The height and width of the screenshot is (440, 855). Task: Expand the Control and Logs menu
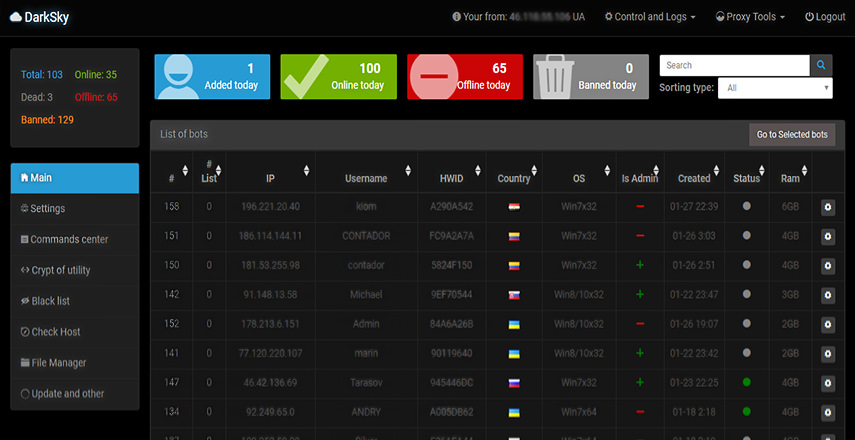[x=650, y=17]
